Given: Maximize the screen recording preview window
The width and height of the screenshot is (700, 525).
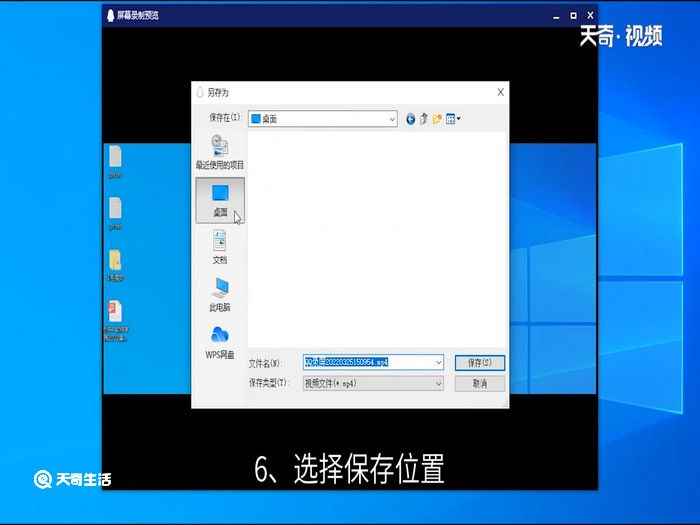Looking at the screenshot, I should click(573, 16).
